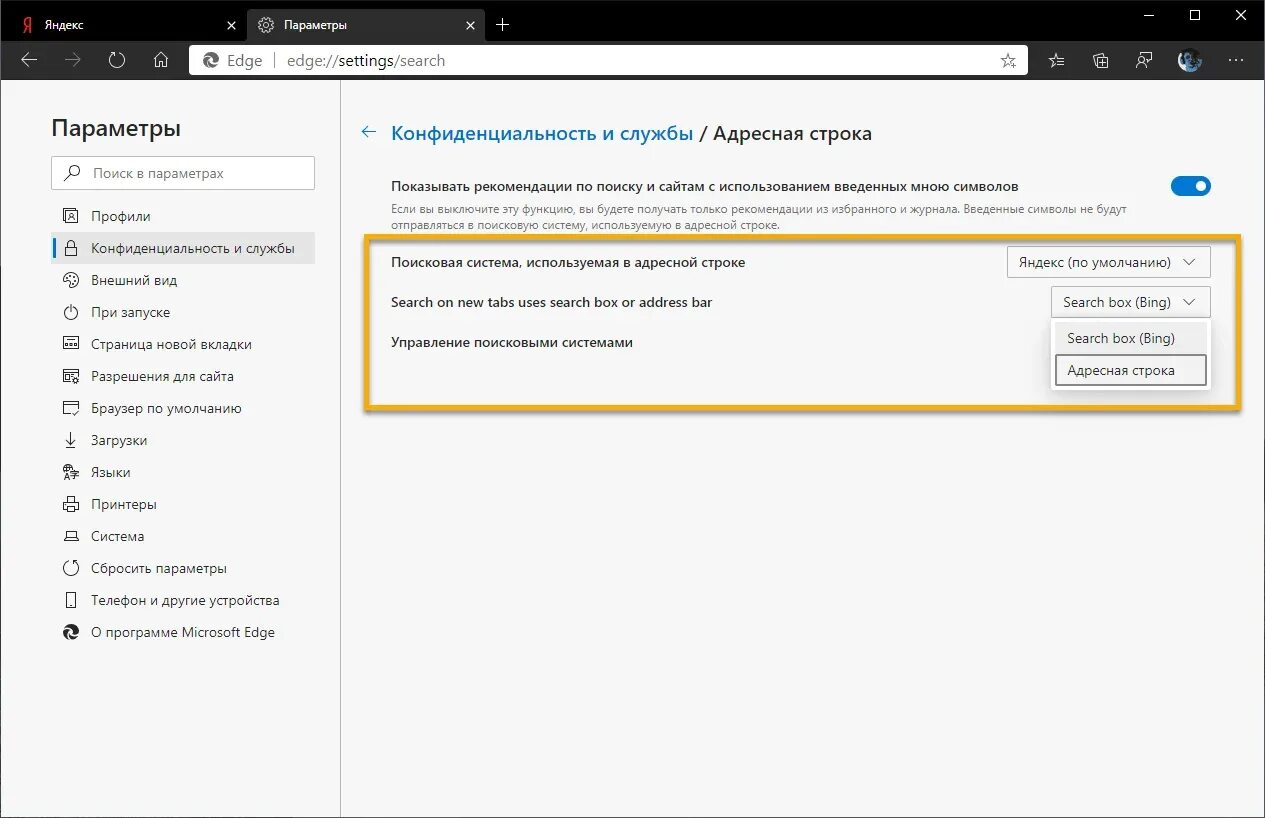Open the Collections icon in the toolbar

pos(1101,61)
